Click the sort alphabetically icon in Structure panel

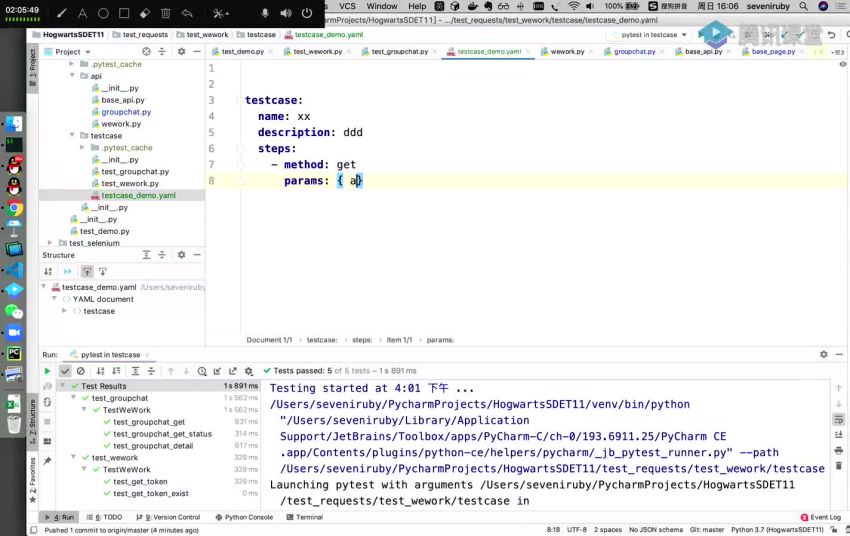[48, 272]
